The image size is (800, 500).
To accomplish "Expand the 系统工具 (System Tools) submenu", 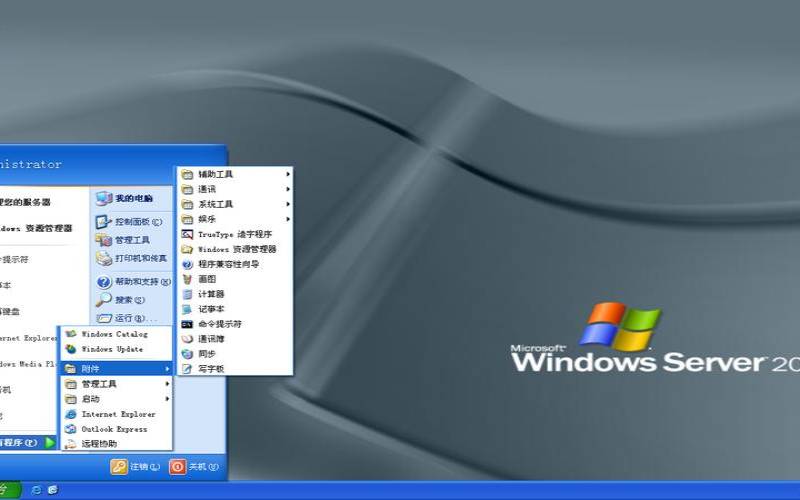I will coord(235,204).
